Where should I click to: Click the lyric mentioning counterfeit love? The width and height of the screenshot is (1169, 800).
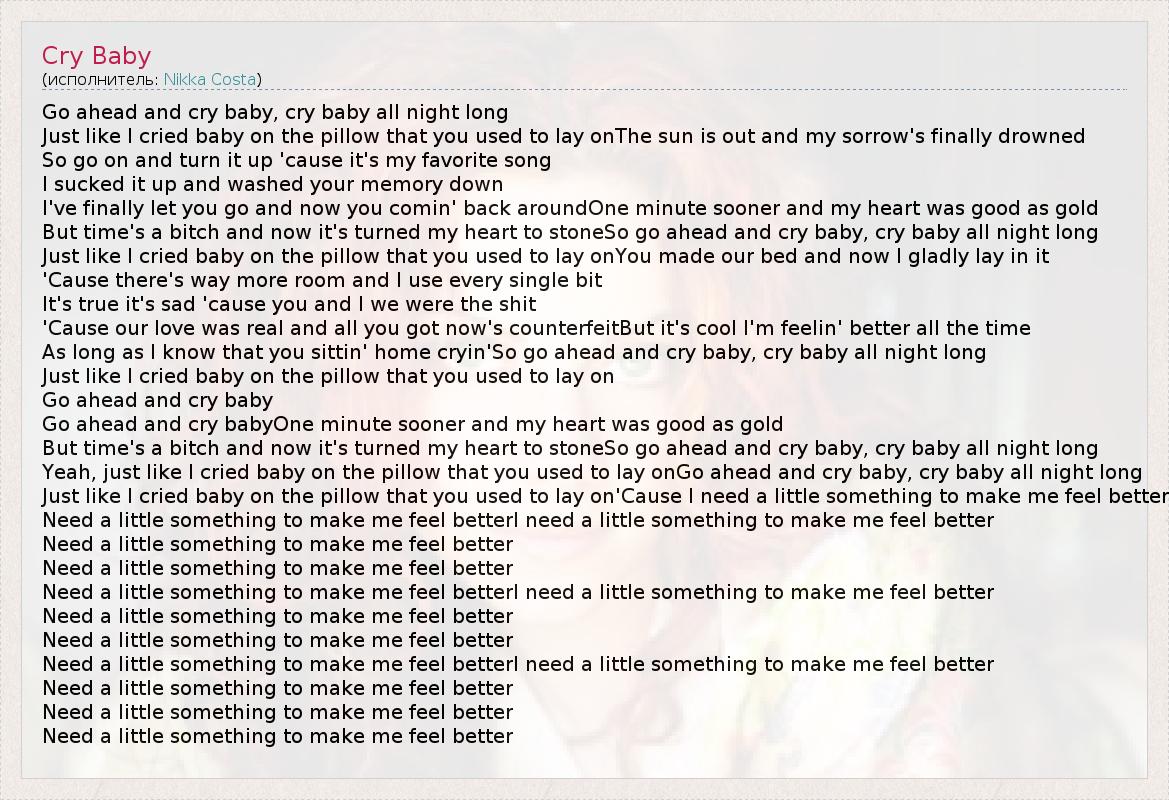pos(330,328)
